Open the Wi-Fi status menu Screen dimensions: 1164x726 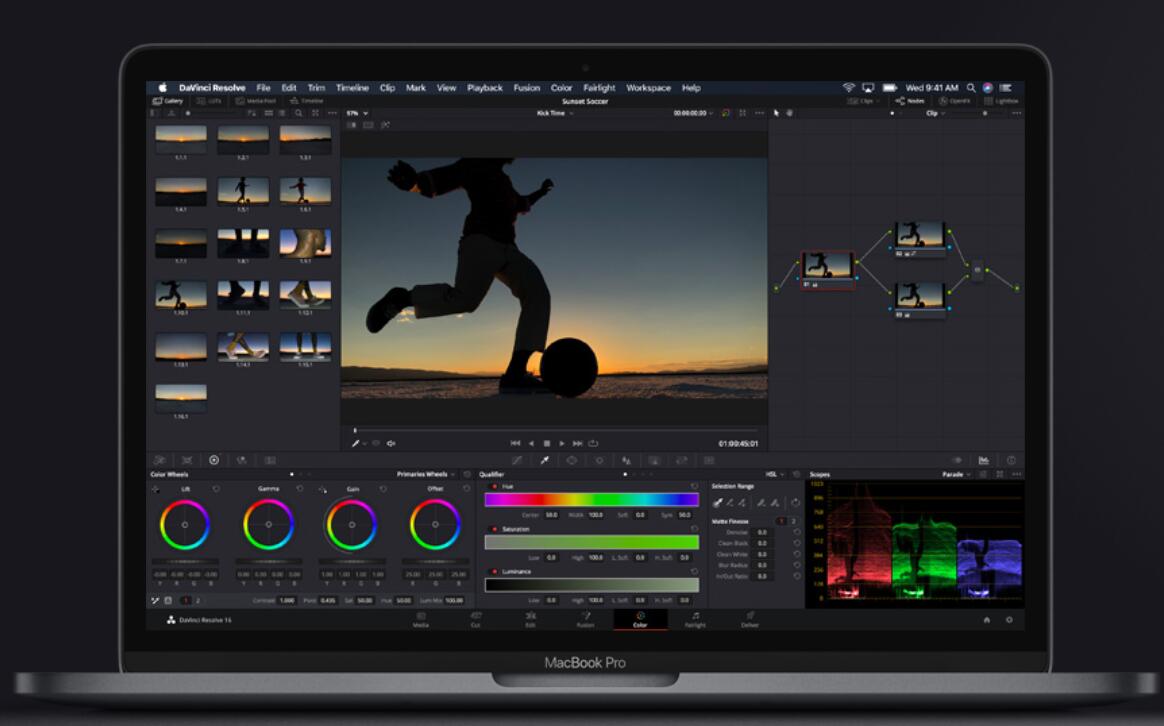coord(849,88)
